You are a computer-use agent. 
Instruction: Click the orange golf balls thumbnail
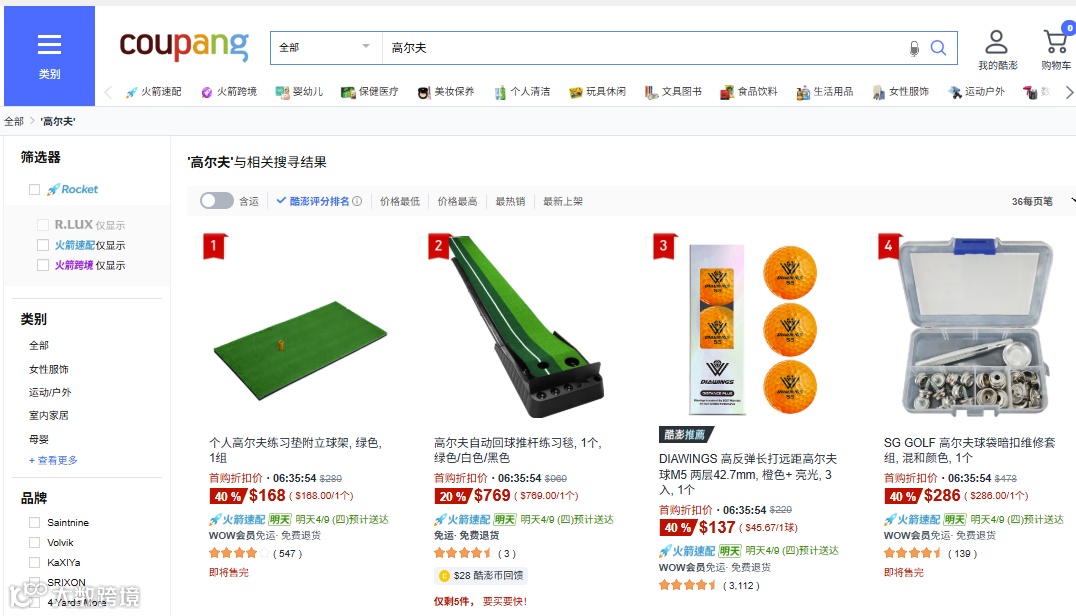point(751,329)
